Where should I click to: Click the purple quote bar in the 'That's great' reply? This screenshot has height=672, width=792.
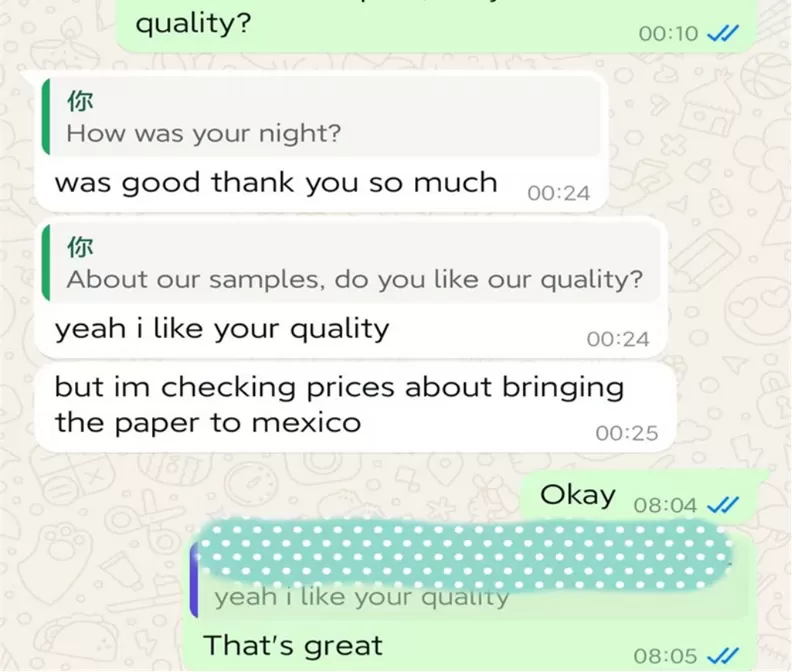tap(193, 580)
